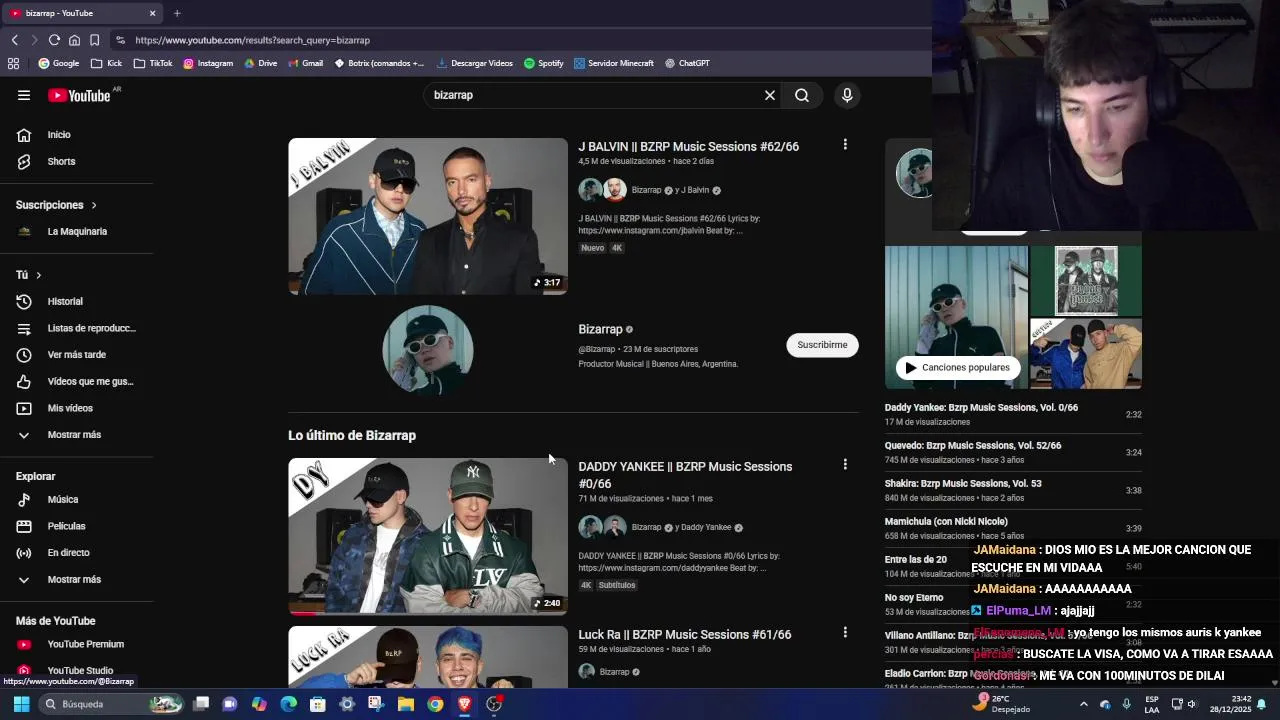Image resolution: width=1280 pixels, height=720 pixels.
Task: Click the YouTube logo
Action: point(79,95)
